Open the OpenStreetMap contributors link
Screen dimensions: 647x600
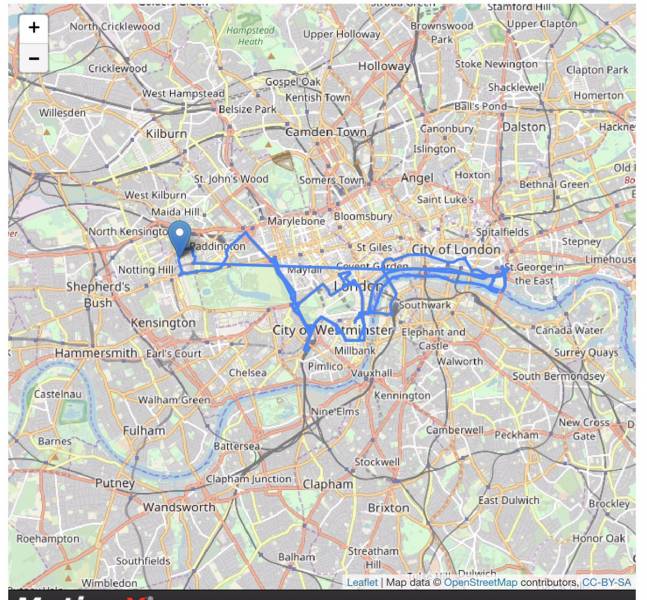click(x=480, y=582)
